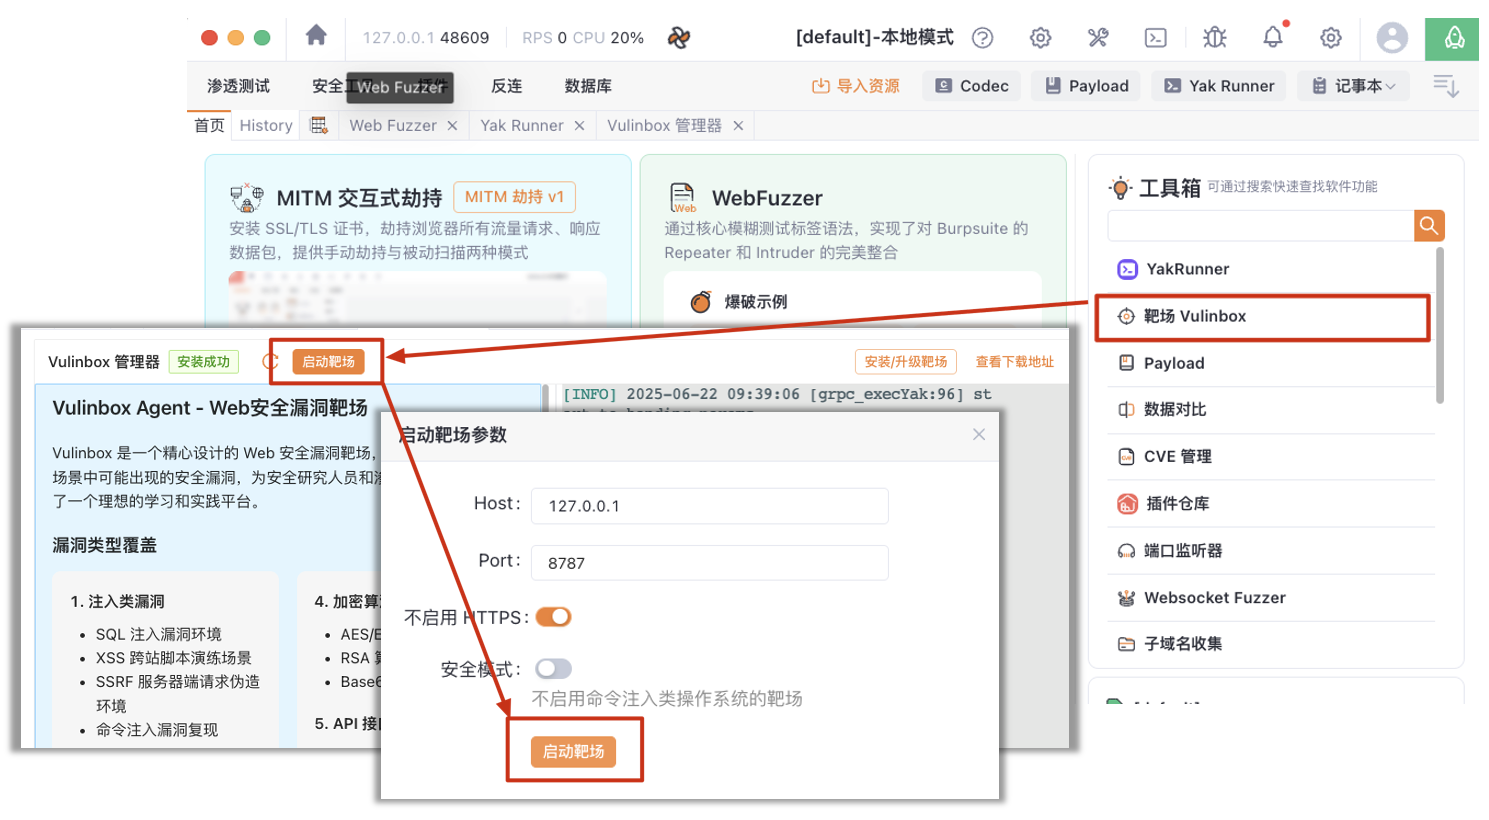Click the MITM 劫持 v1 button

(514, 197)
